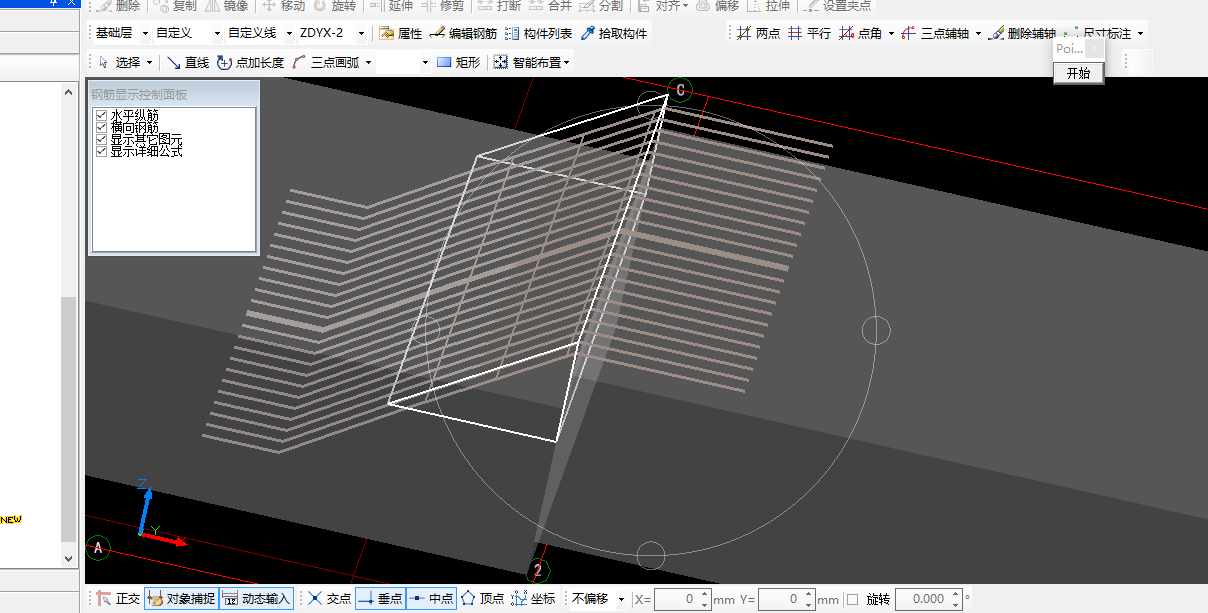Image resolution: width=1208 pixels, height=613 pixels.
Task: Click the 打断 break tool
Action: tap(498, 5)
